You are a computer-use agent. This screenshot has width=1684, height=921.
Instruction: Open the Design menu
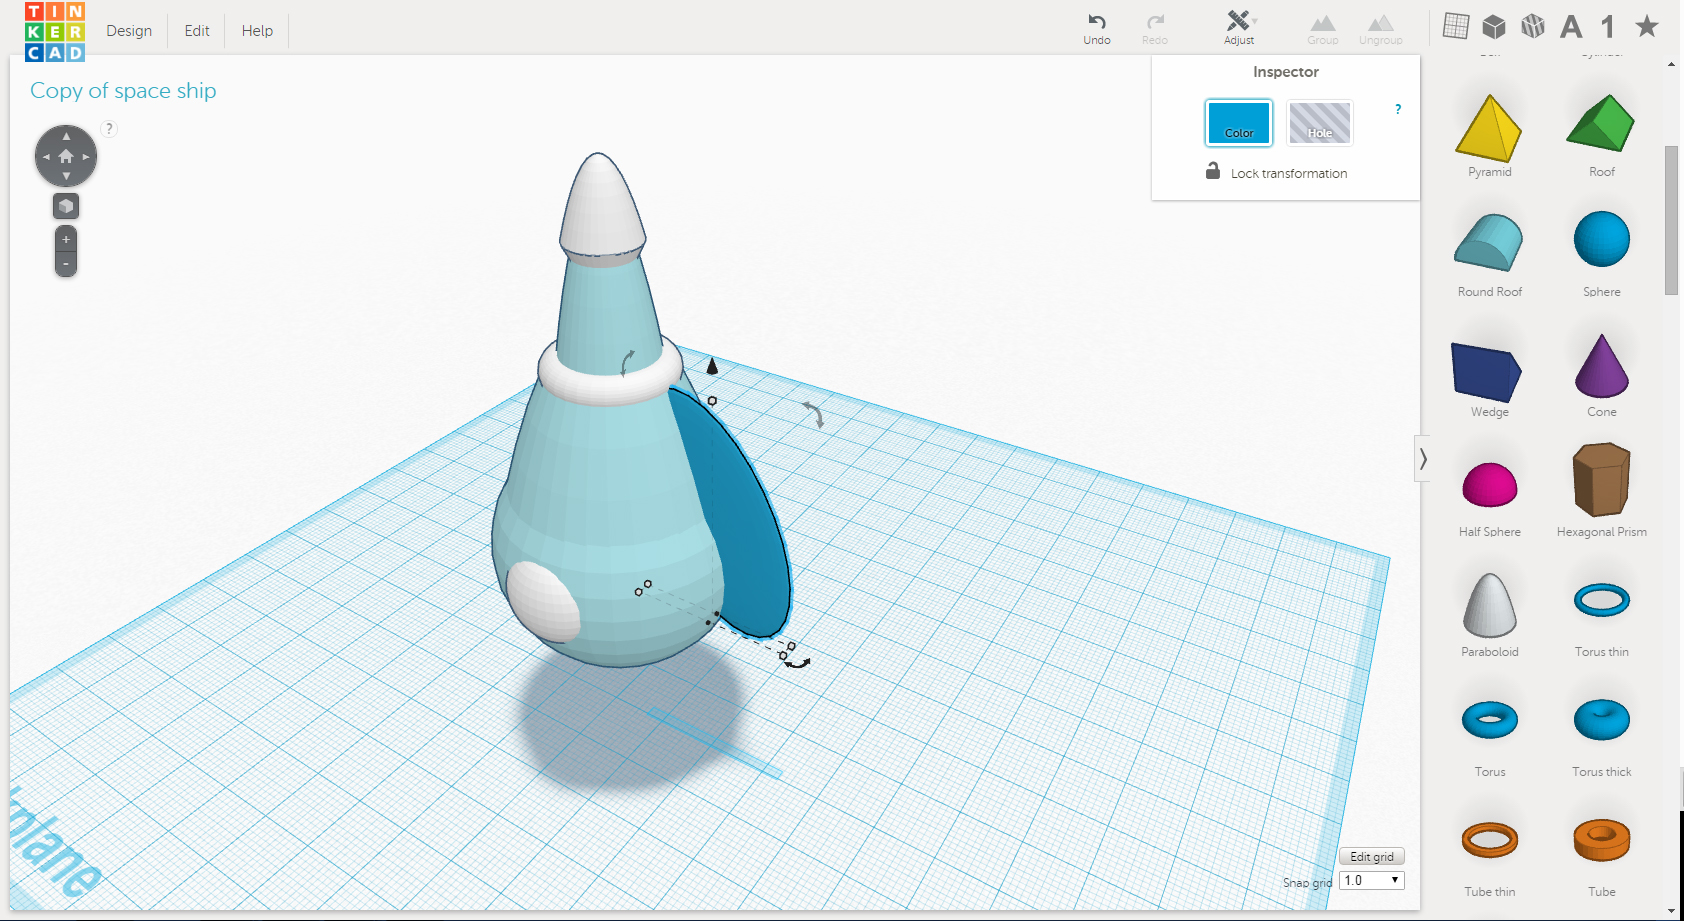(129, 31)
